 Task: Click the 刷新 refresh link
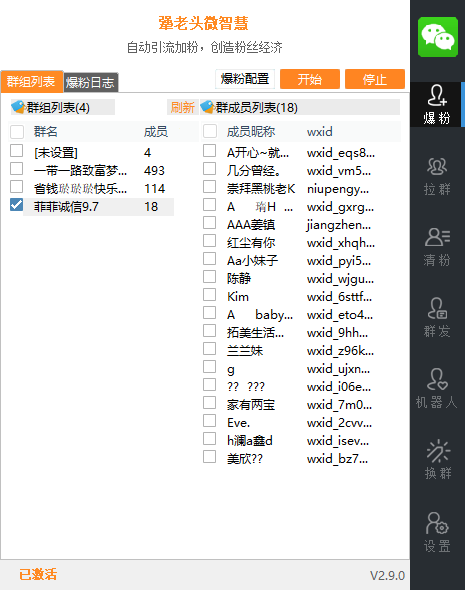point(182,108)
